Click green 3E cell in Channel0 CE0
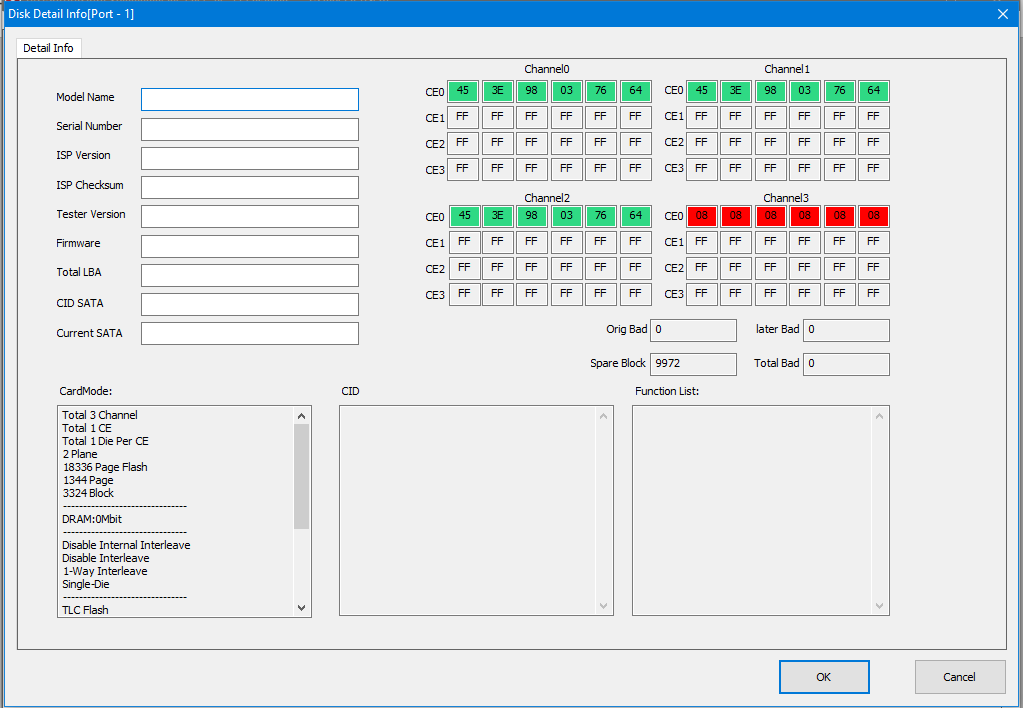The width and height of the screenshot is (1023, 708). (x=498, y=91)
